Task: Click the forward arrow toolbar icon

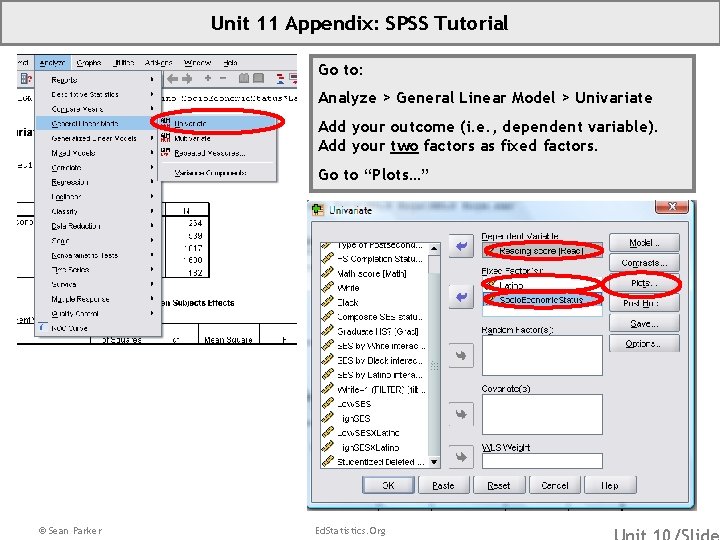Action: click(x=187, y=79)
